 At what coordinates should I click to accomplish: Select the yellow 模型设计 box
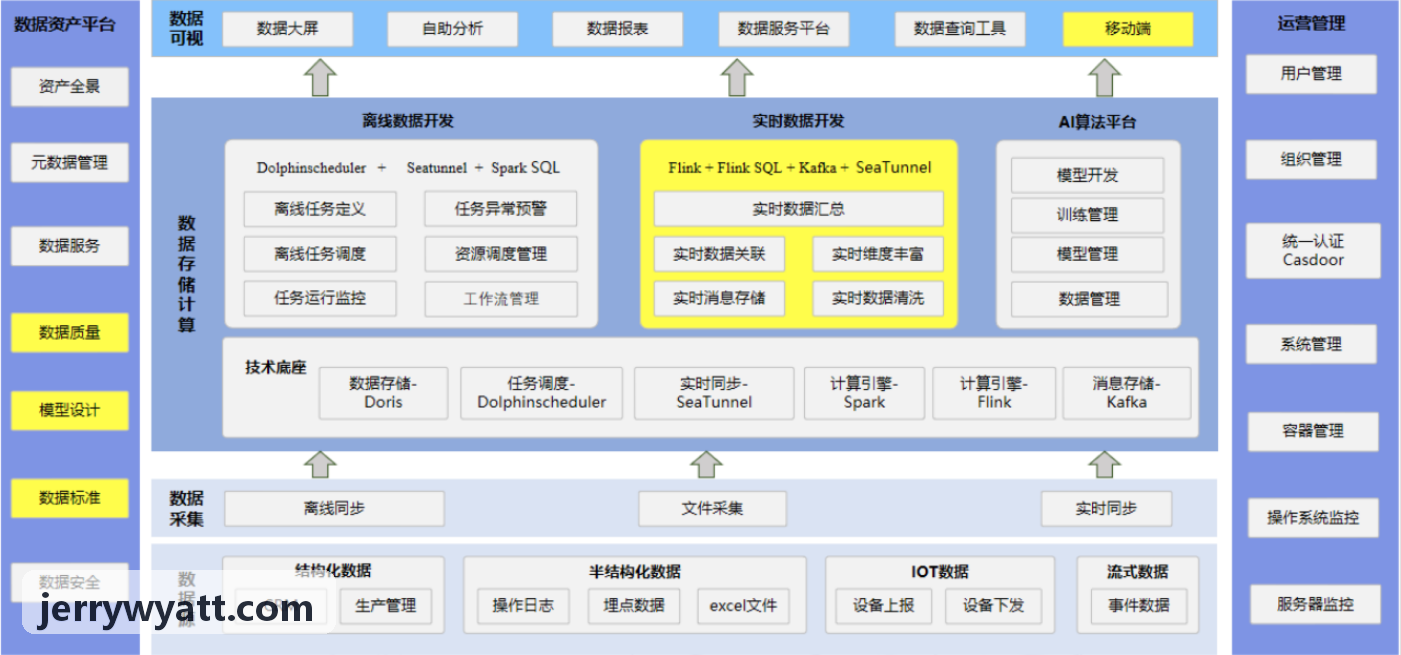point(70,410)
